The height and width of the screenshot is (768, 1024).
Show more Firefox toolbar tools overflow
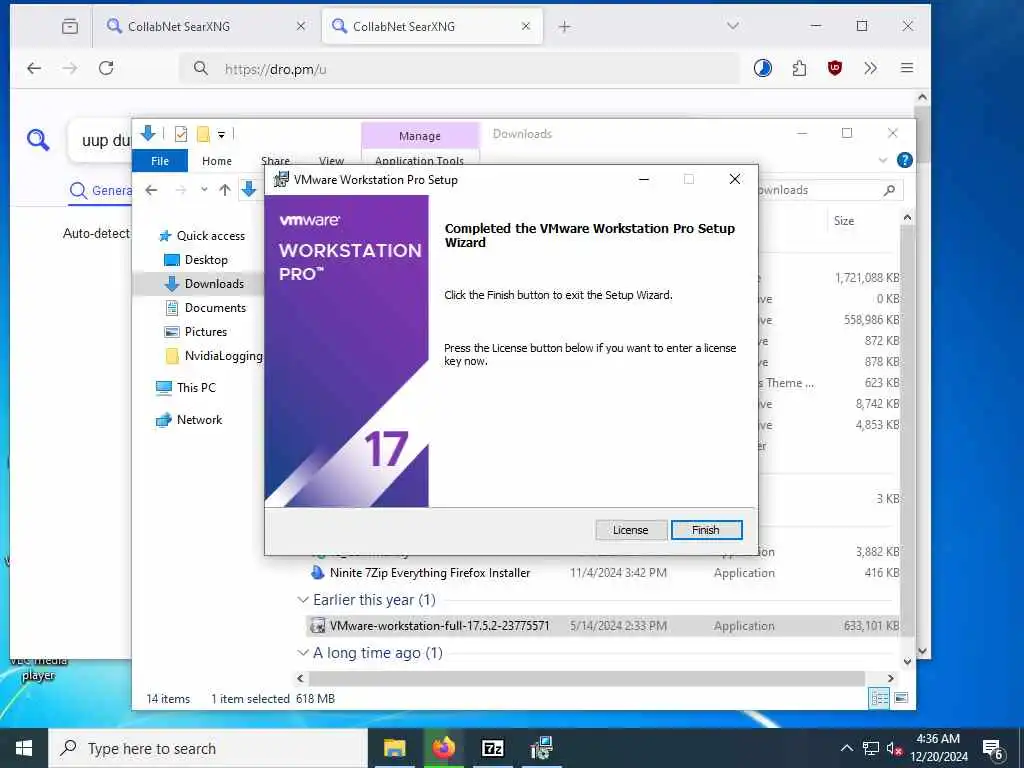(x=871, y=68)
